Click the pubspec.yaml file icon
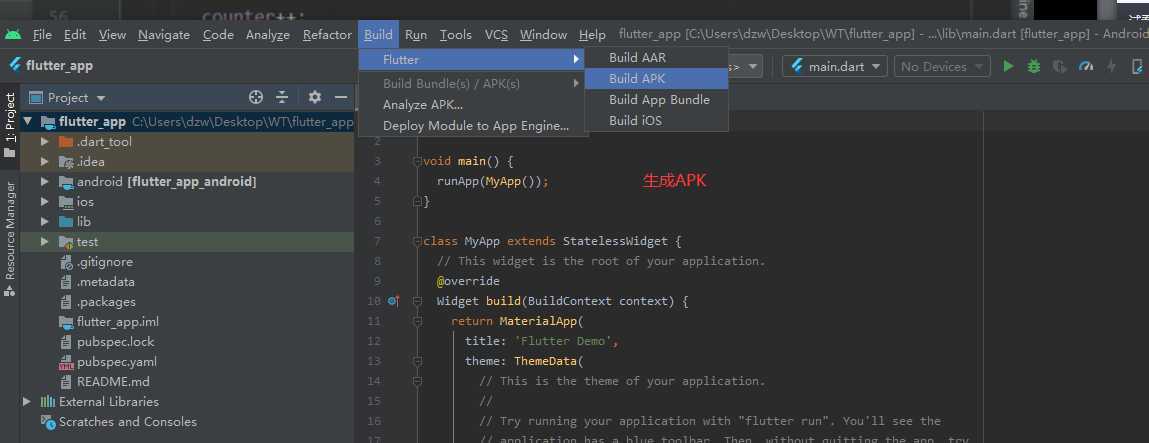Viewport: 1149px width, 443px height. point(66,362)
